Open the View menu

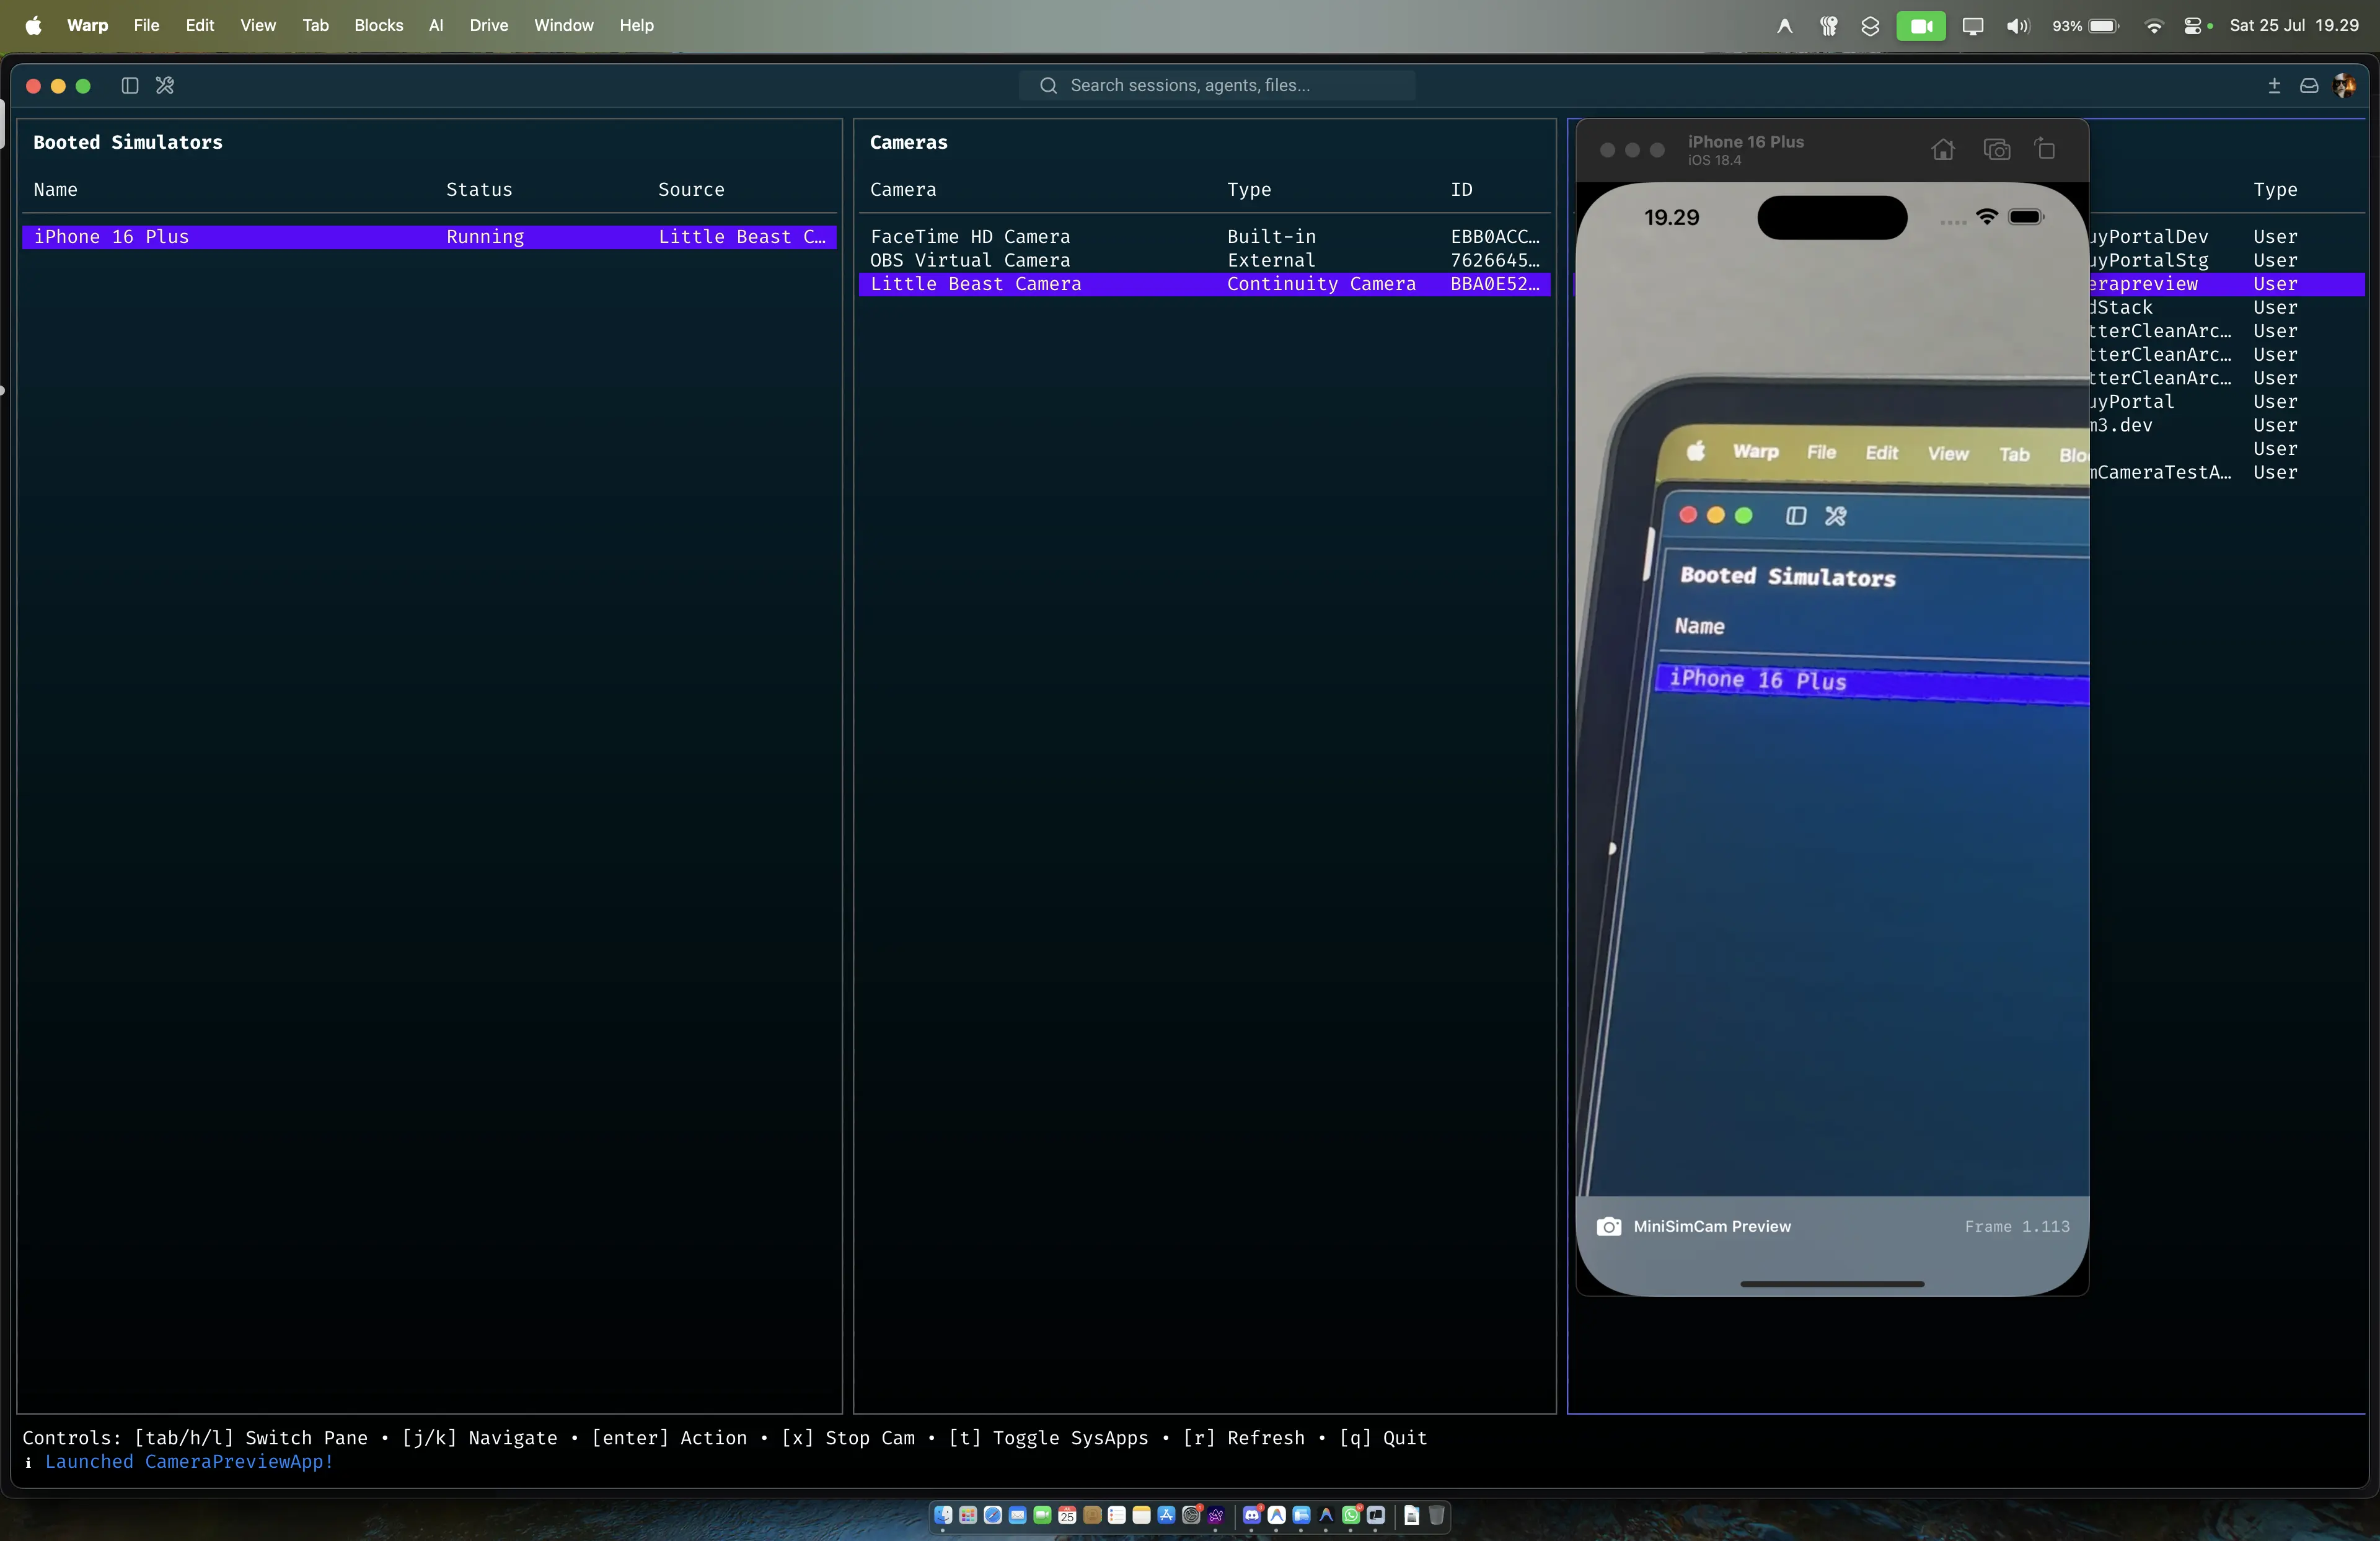(258, 25)
